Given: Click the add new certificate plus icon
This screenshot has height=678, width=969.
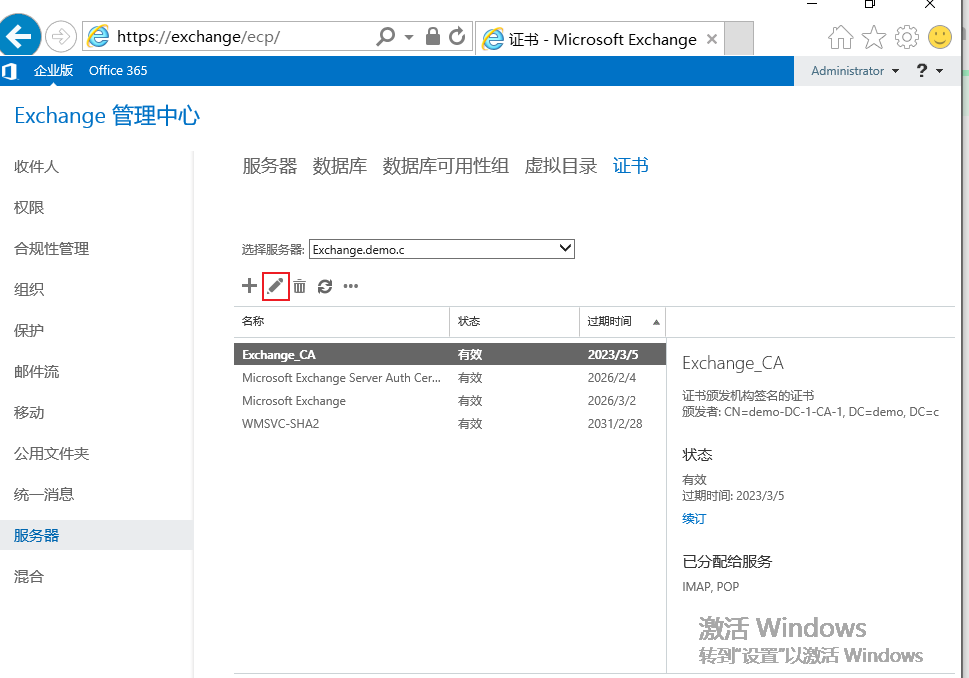Looking at the screenshot, I should pyautogui.click(x=249, y=286).
